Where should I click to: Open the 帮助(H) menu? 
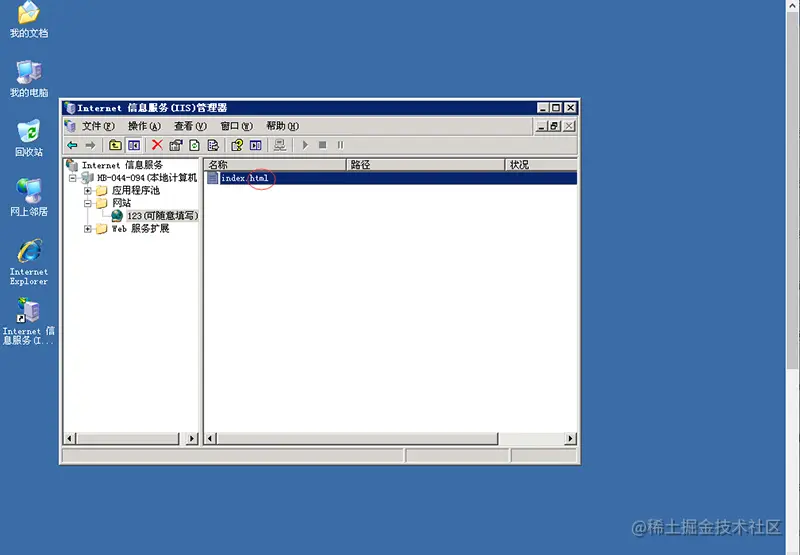[282, 126]
